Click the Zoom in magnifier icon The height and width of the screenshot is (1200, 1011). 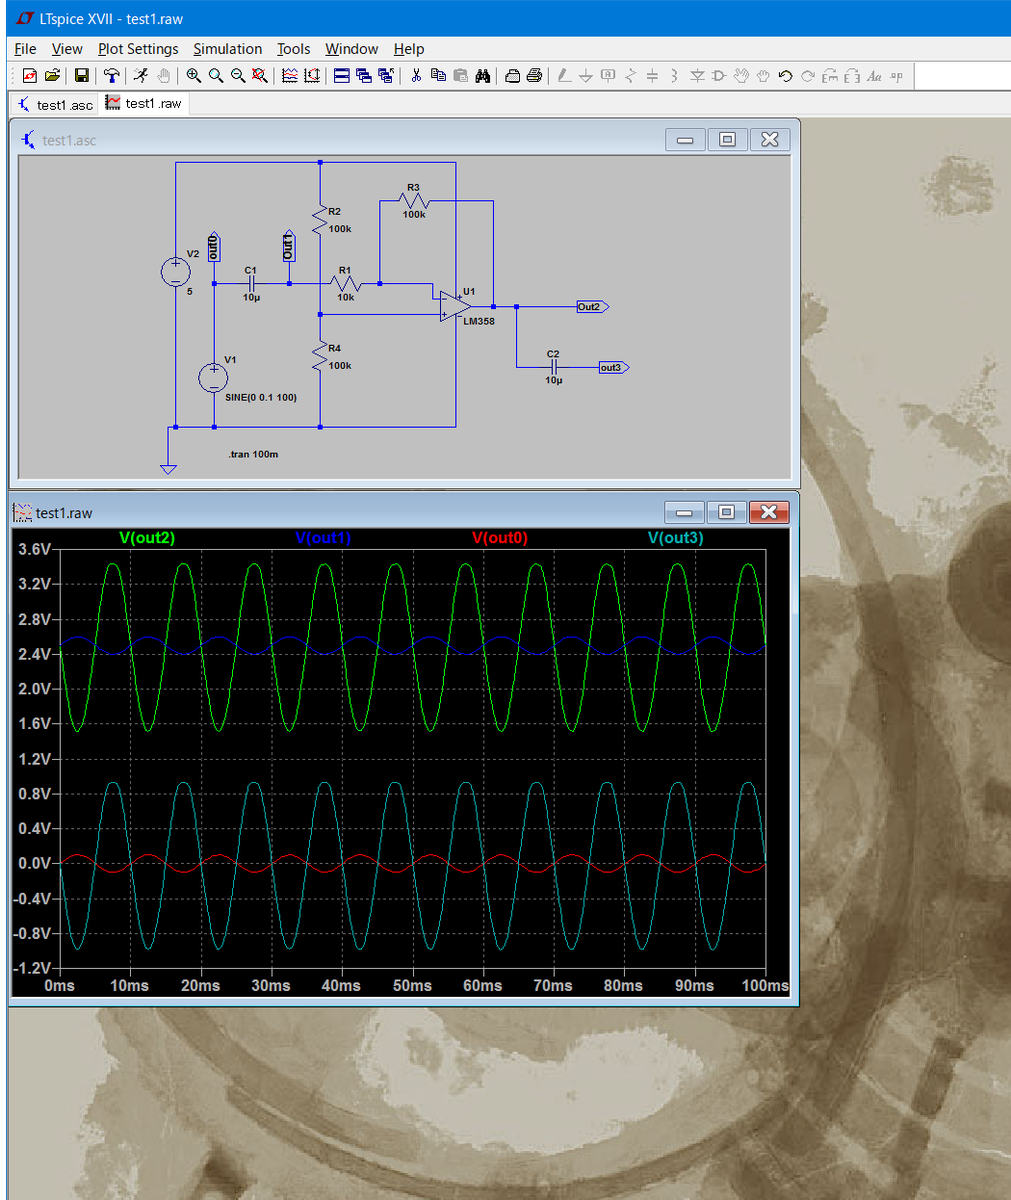(x=193, y=75)
